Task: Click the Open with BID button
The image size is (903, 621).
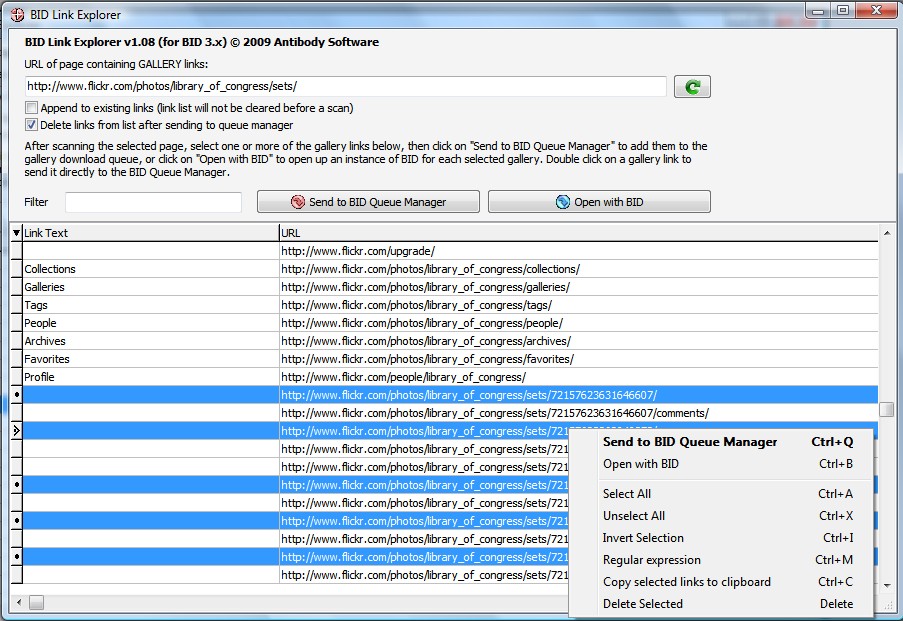Action: pyautogui.click(x=599, y=202)
